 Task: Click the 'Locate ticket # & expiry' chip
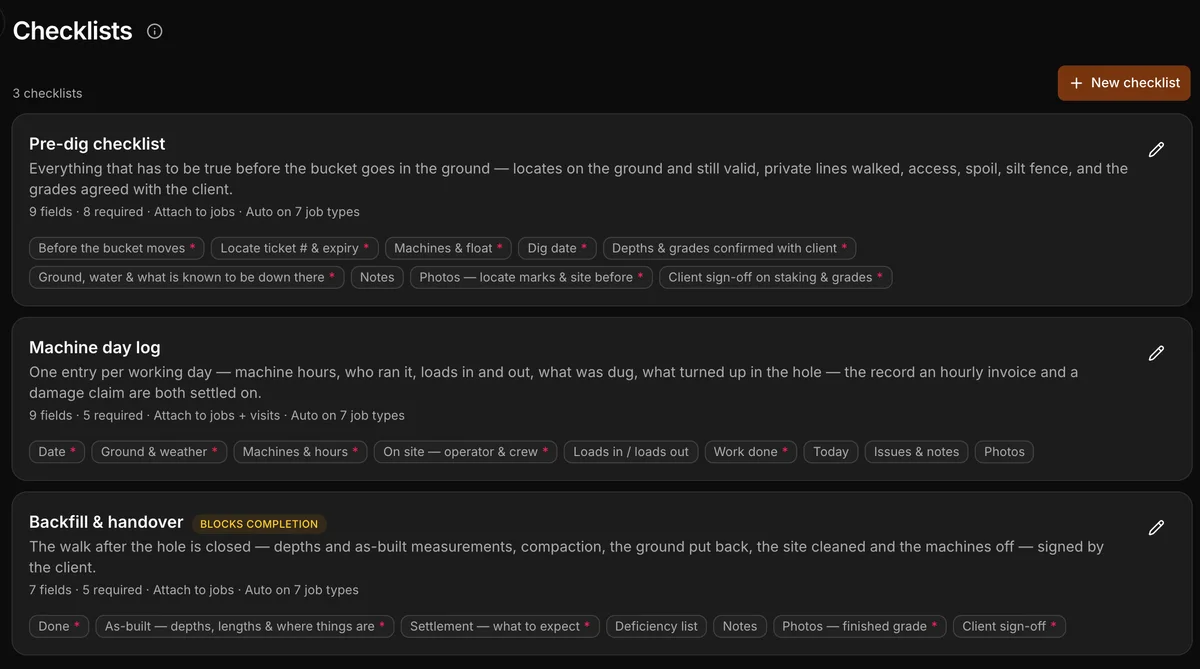click(294, 248)
